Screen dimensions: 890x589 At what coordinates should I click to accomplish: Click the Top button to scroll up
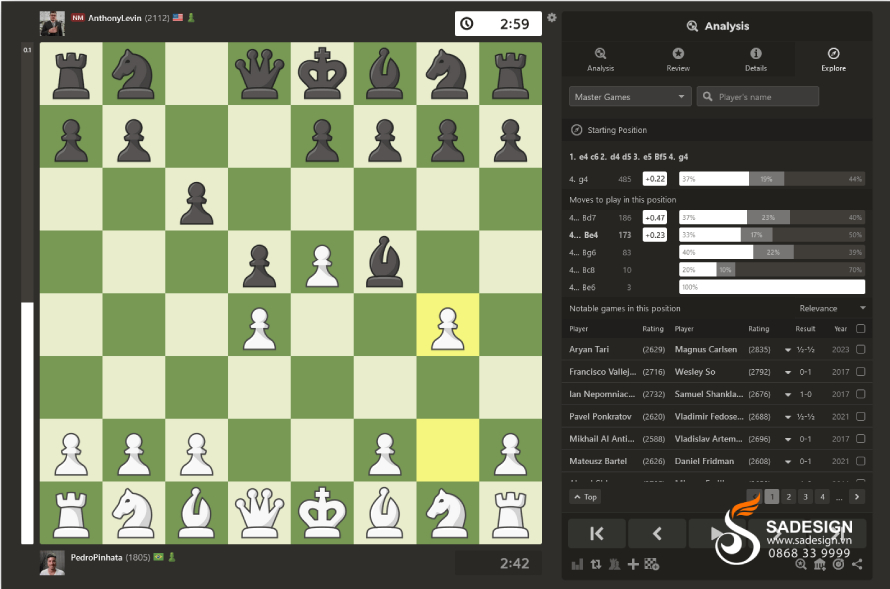(585, 497)
